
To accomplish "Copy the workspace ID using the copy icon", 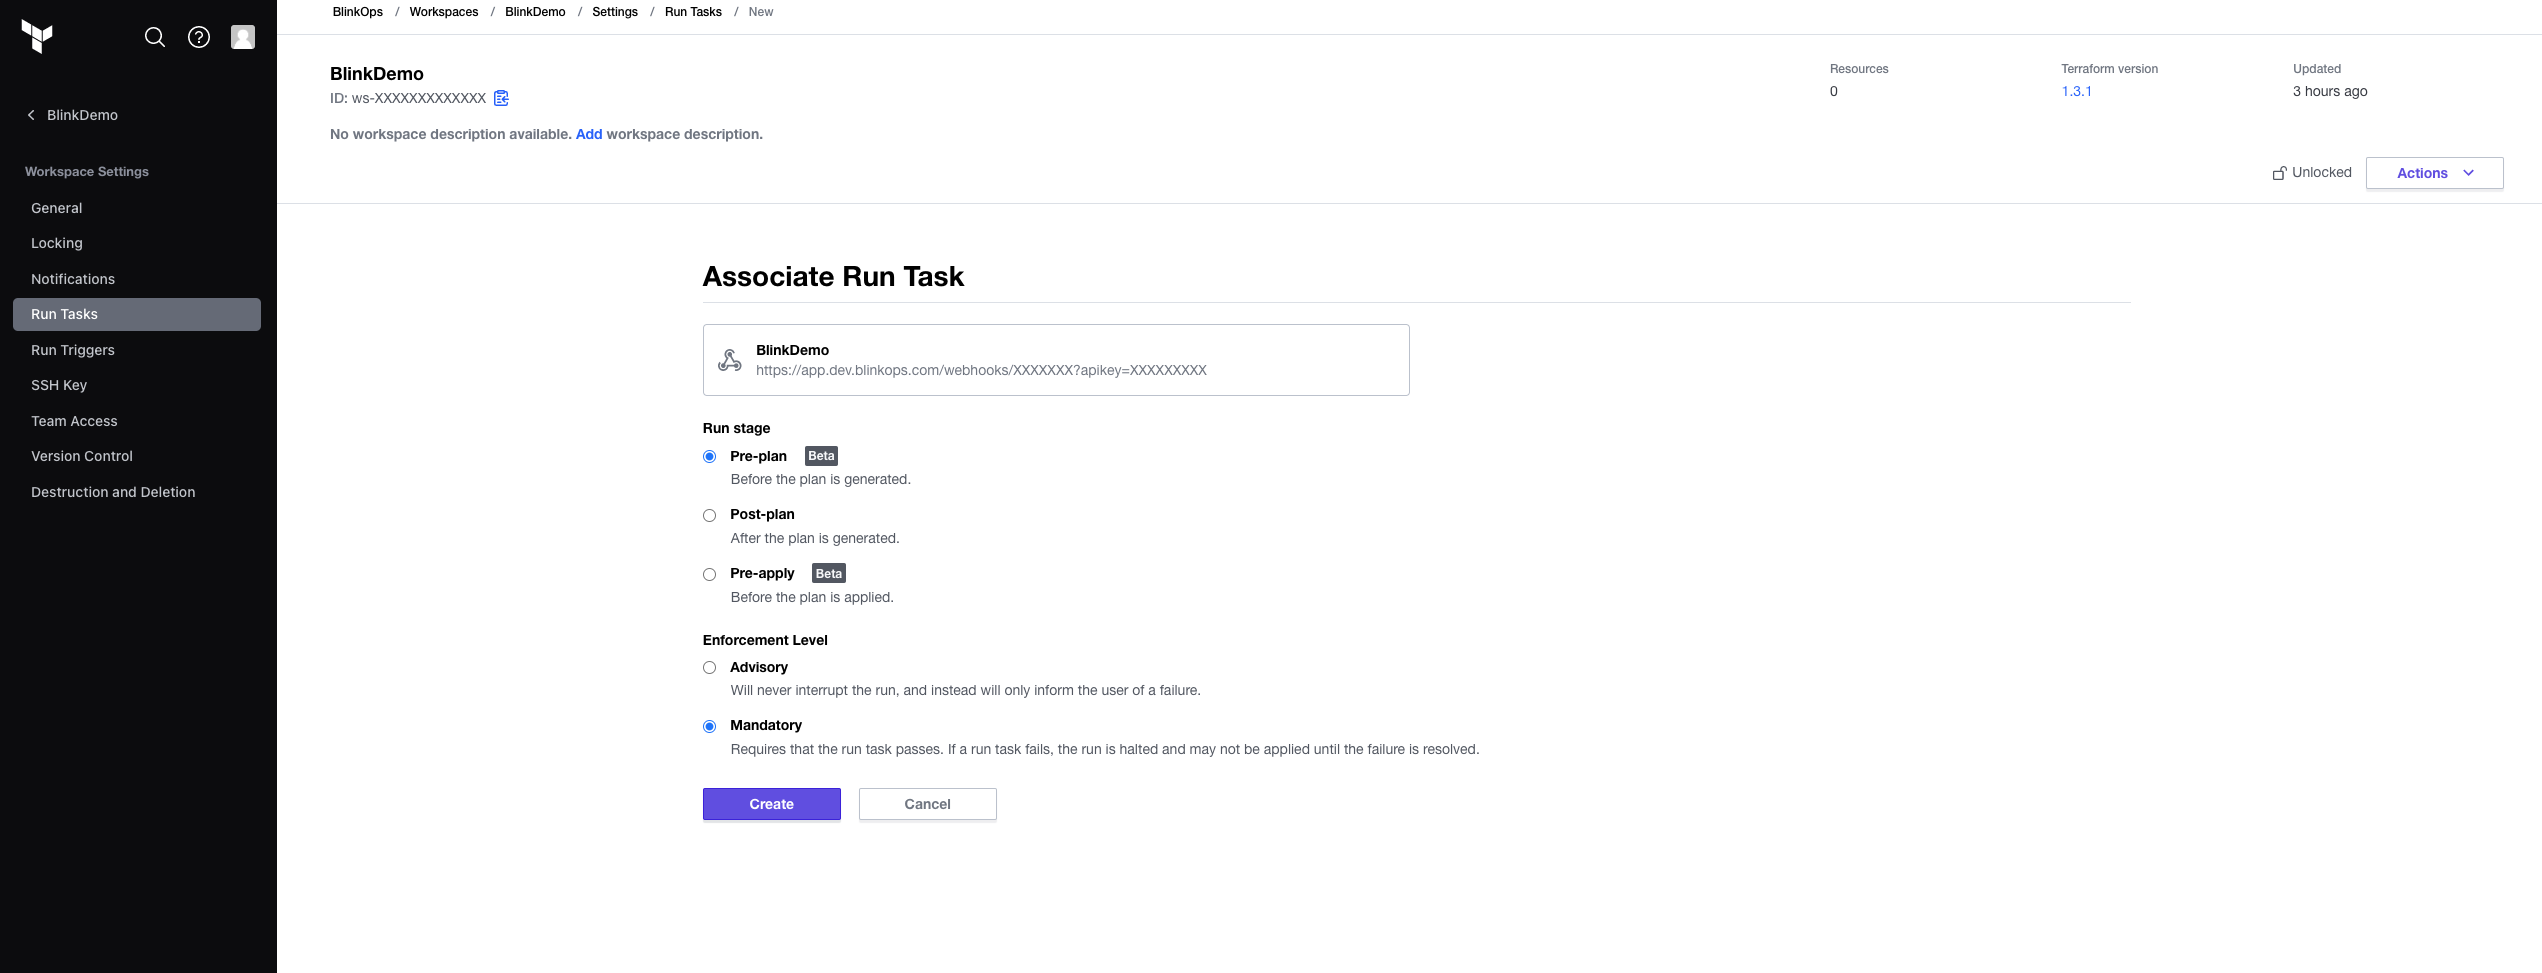I will click(501, 98).
